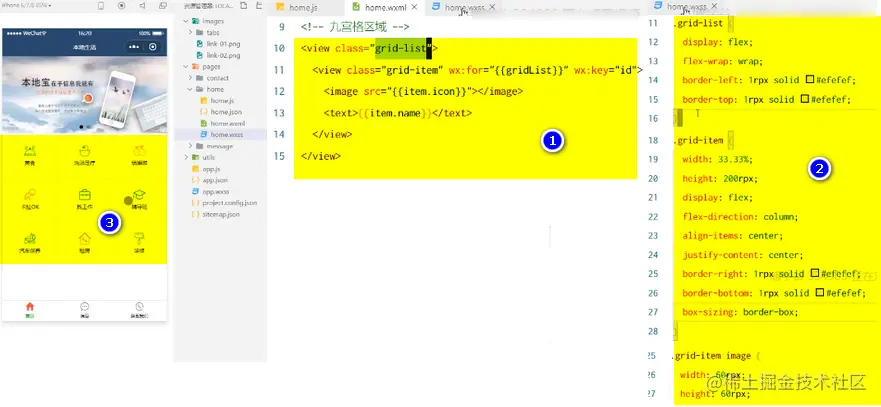The height and width of the screenshot is (407, 881).
Task: Toggle the speaker mute icon in simulator toolbar
Action: coord(142,6)
